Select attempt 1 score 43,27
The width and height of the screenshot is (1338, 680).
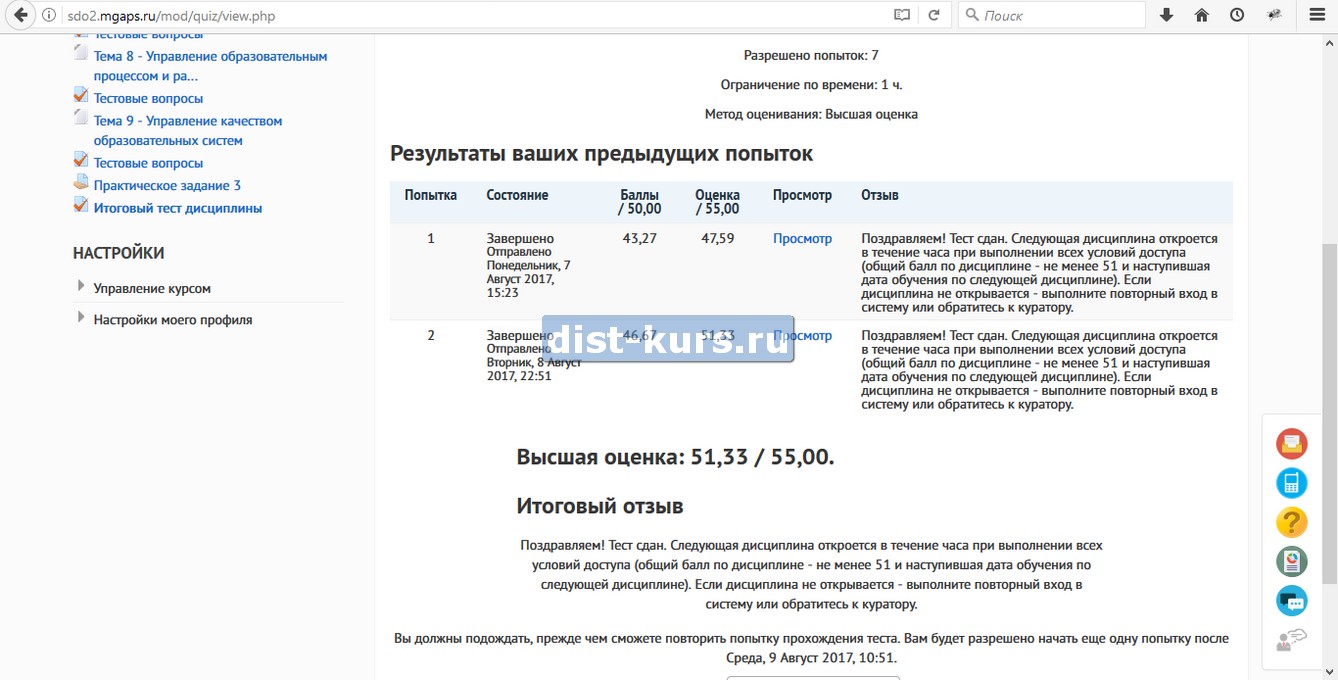tap(639, 238)
